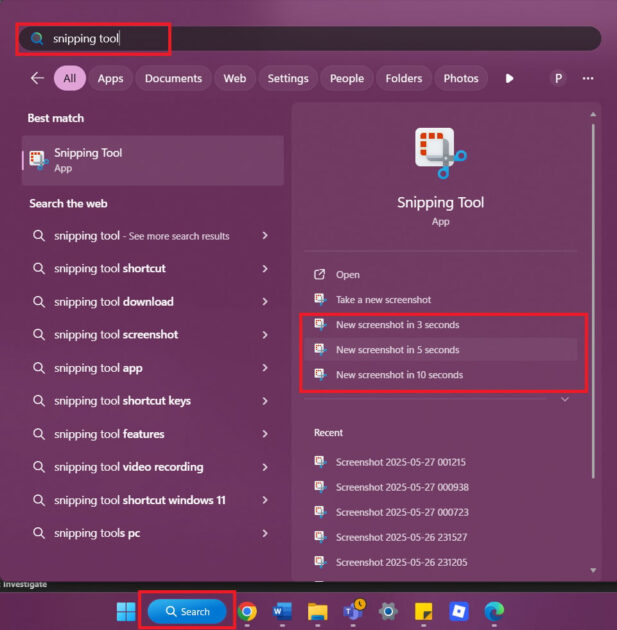Switch to the Apps filter tab

click(110, 78)
